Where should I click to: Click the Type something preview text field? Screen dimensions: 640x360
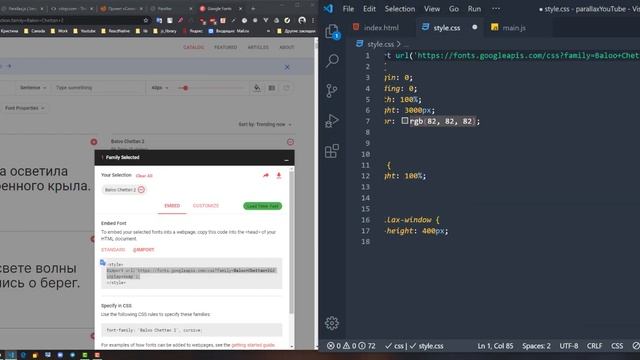98,88
